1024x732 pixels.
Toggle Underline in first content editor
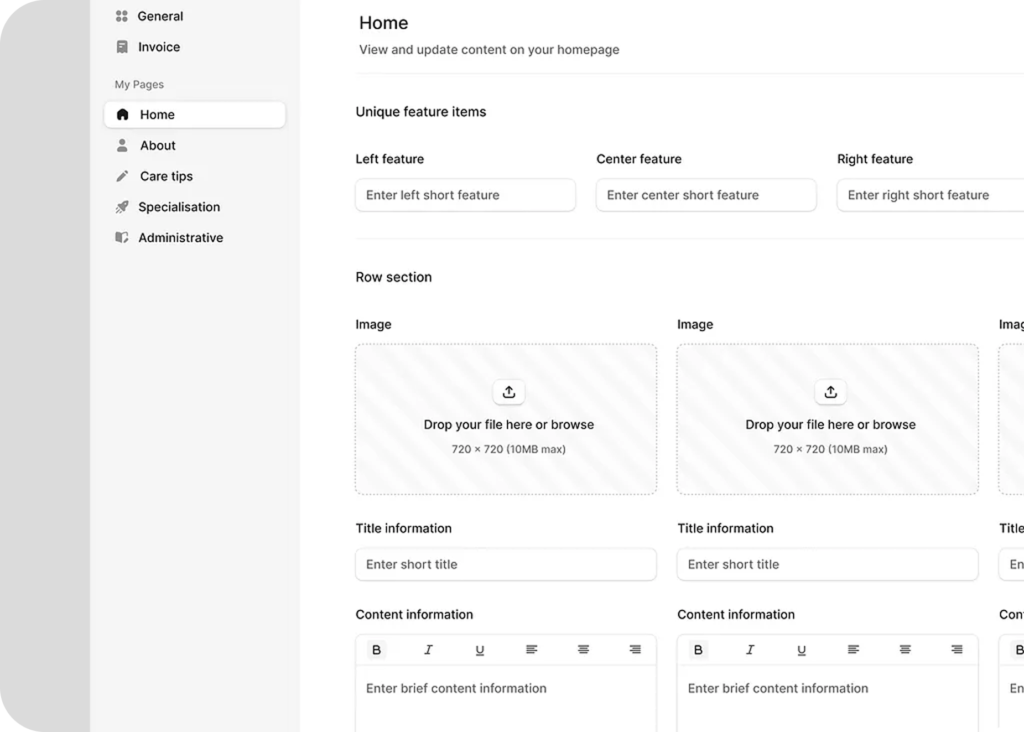click(x=480, y=650)
